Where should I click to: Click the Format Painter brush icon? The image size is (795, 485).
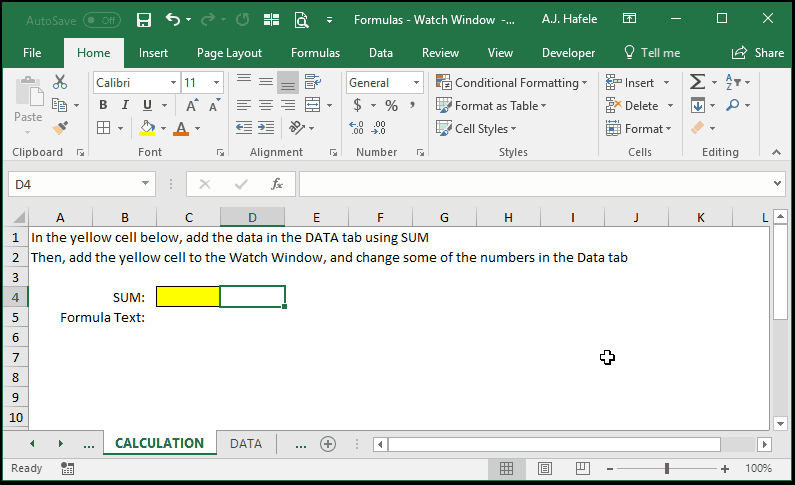[x=60, y=128]
